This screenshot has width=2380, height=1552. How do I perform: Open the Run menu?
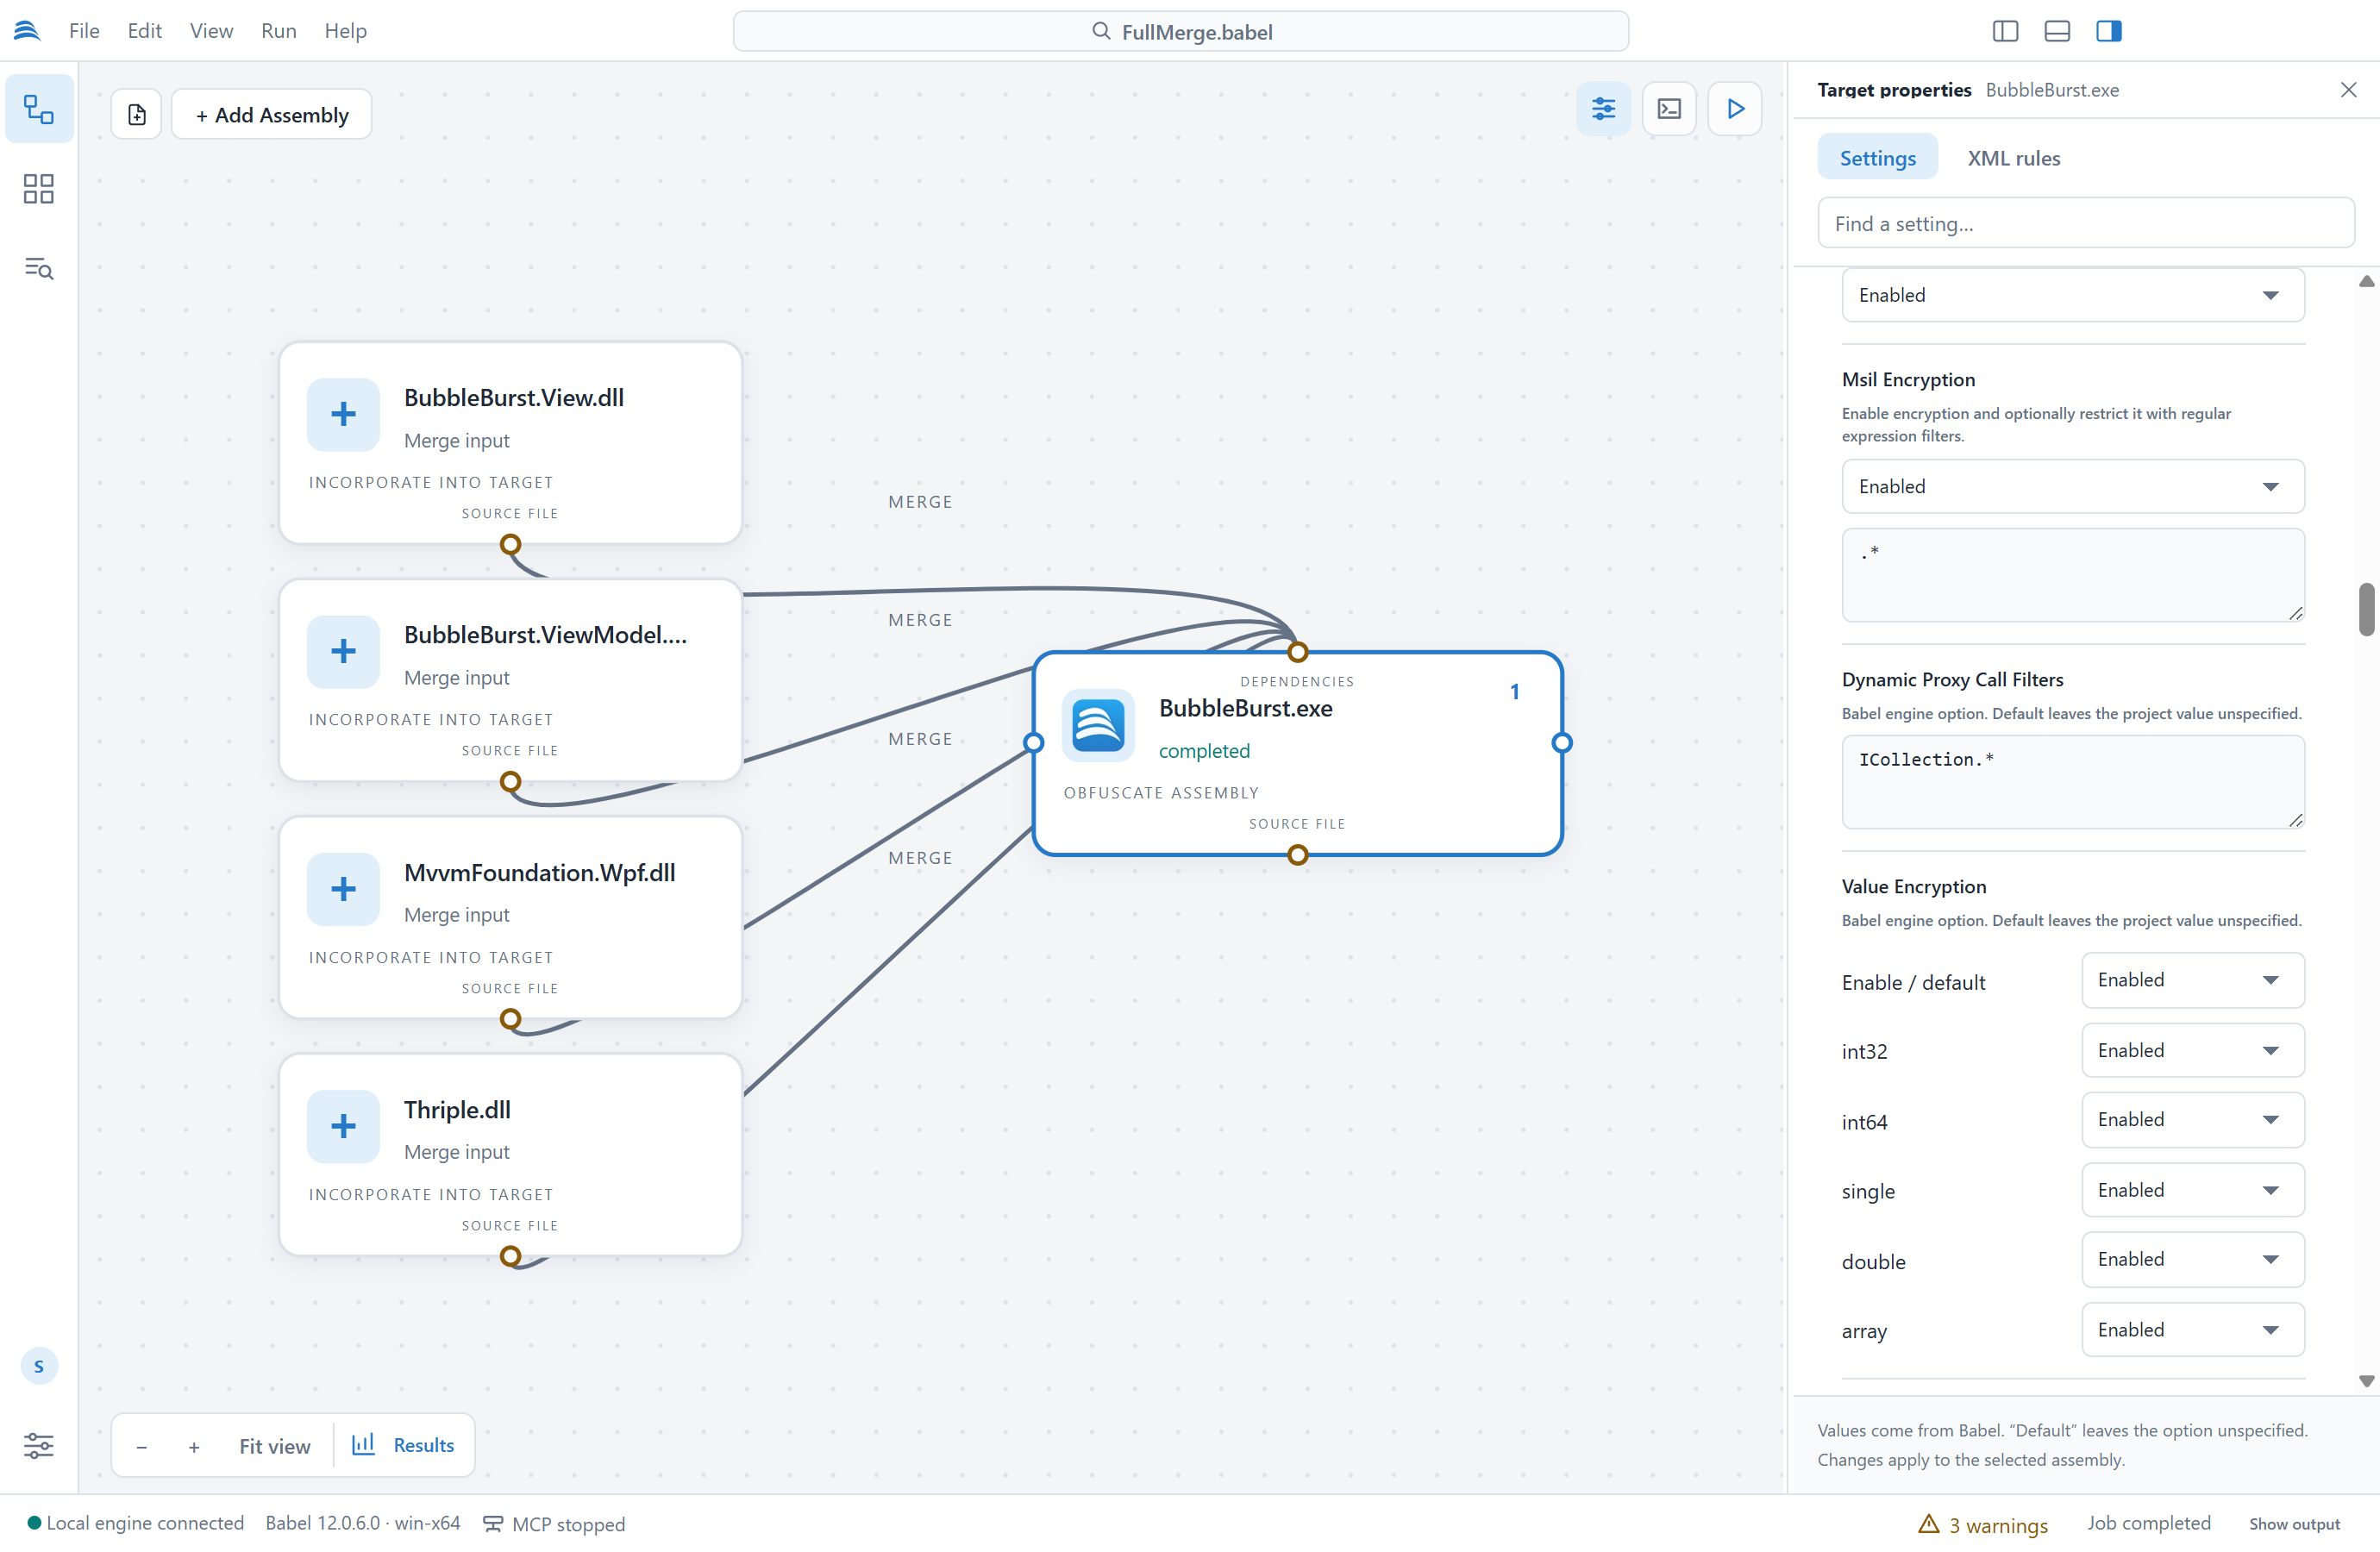tap(278, 31)
